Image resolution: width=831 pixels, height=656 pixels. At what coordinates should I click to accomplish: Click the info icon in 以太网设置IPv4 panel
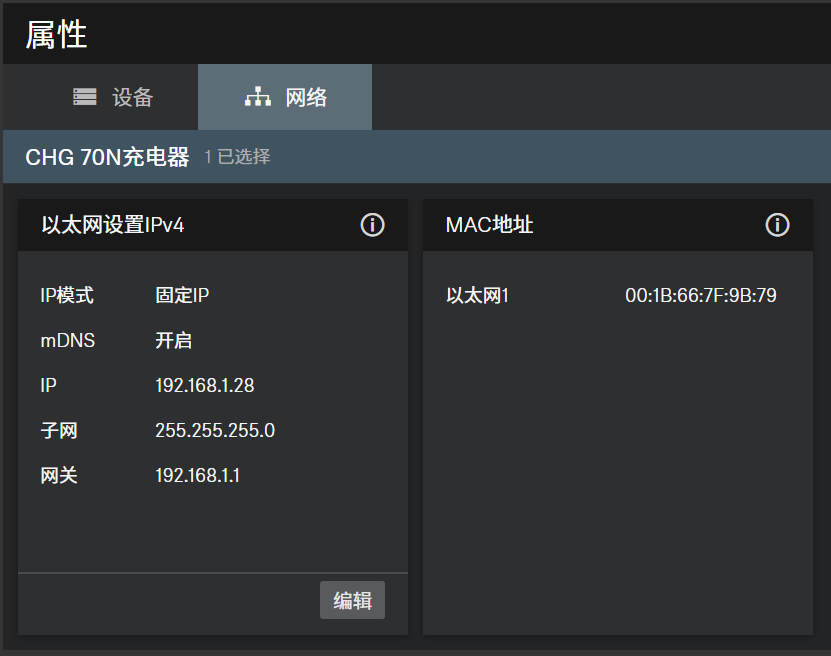click(372, 225)
